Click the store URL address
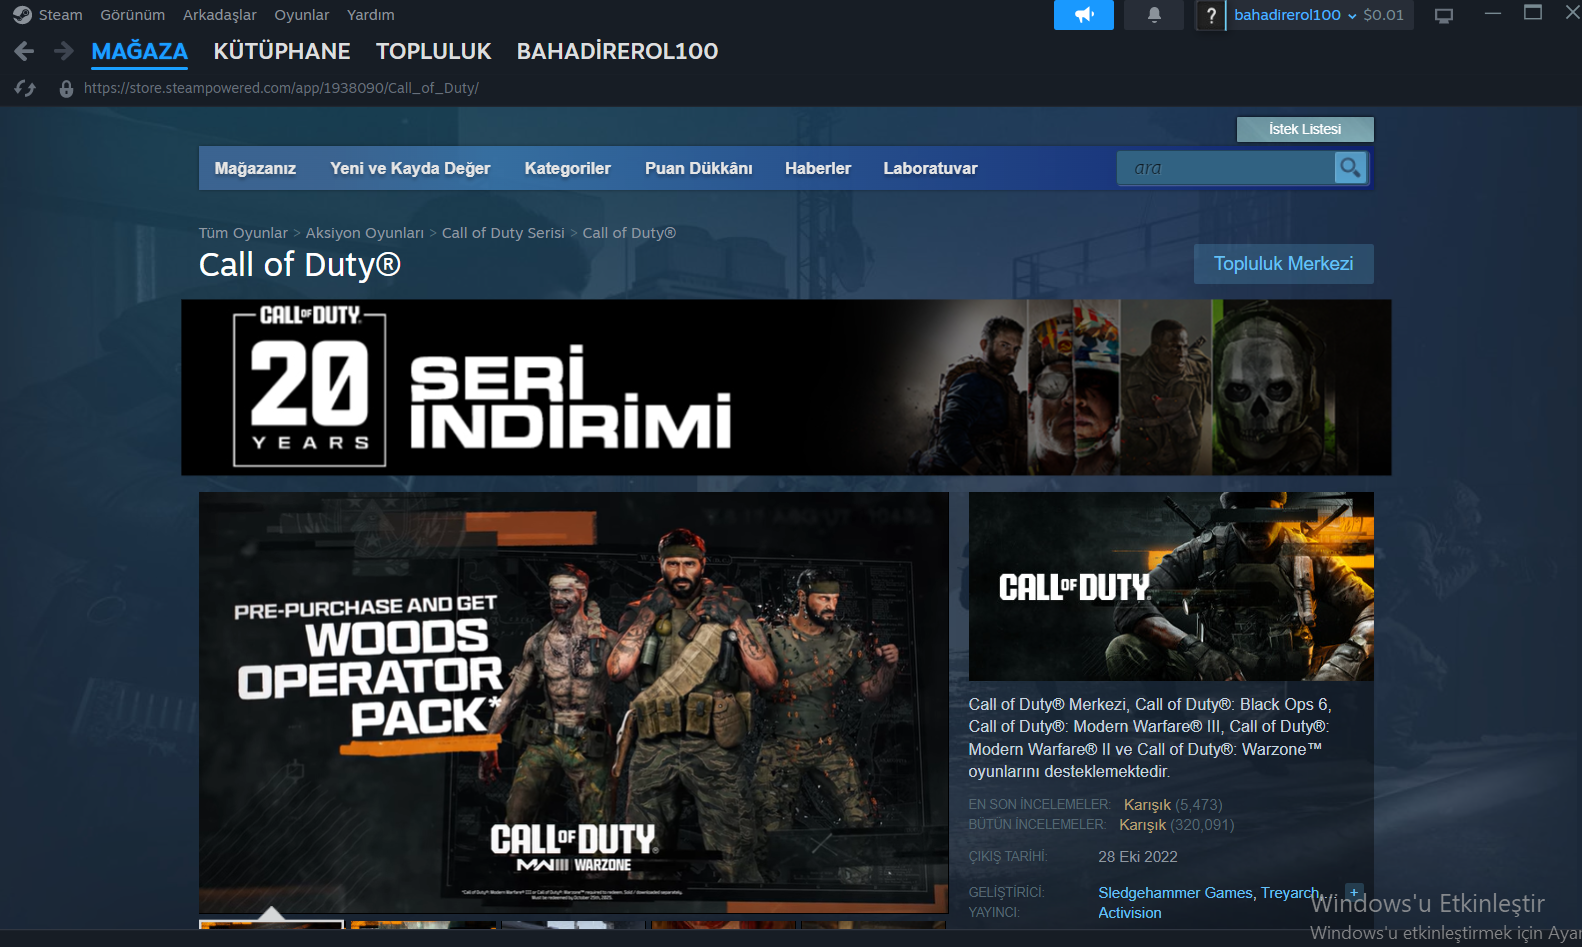Image resolution: width=1582 pixels, height=947 pixels. (x=281, y=88)
